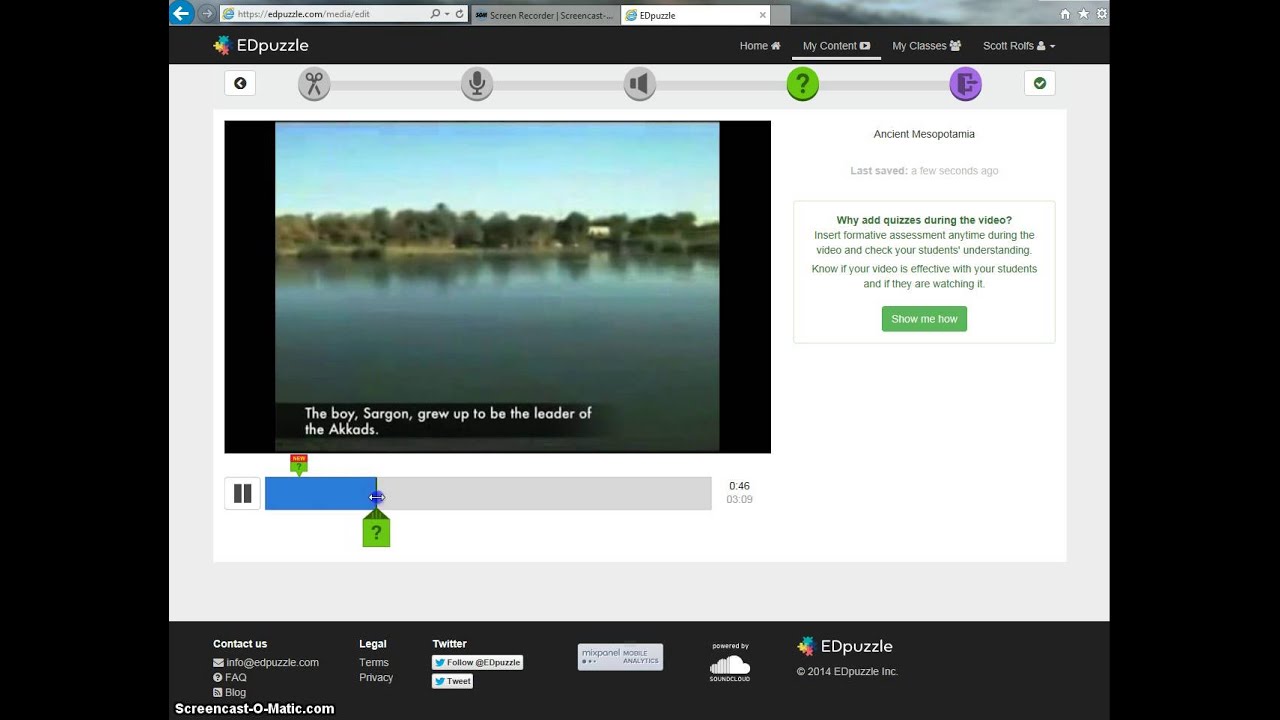Click the NEW question marker above timeline
This screenshot has height=720, width=1280.
(299, 464)
